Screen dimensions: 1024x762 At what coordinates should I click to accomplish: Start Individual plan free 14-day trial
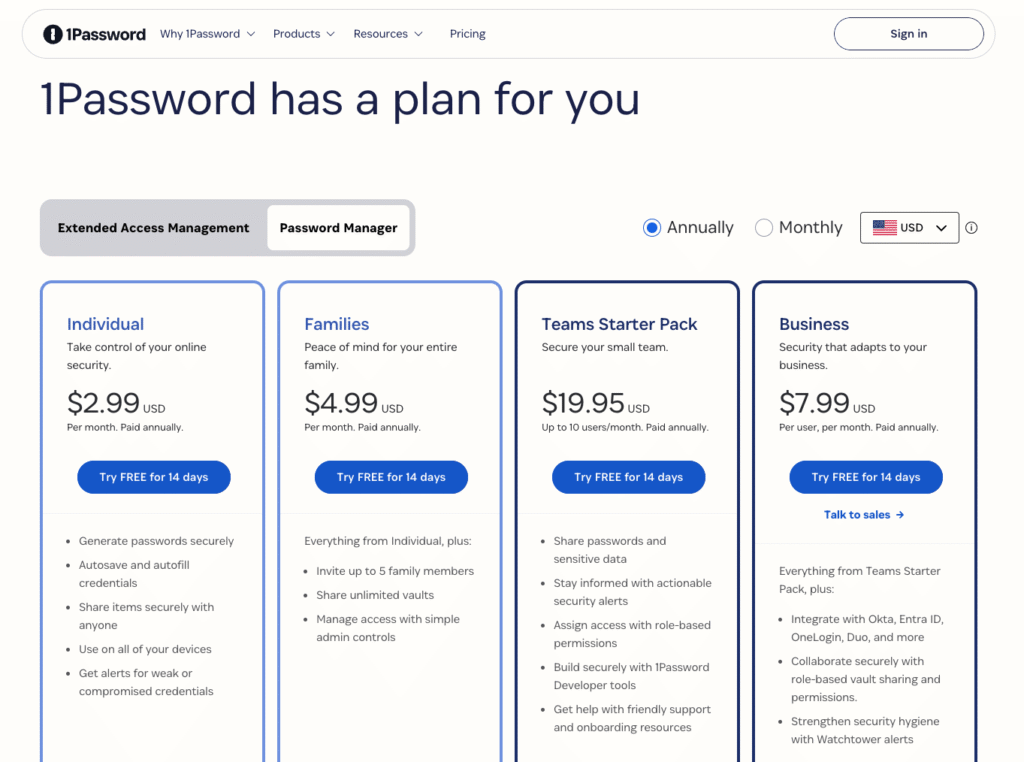click(153, 477)
